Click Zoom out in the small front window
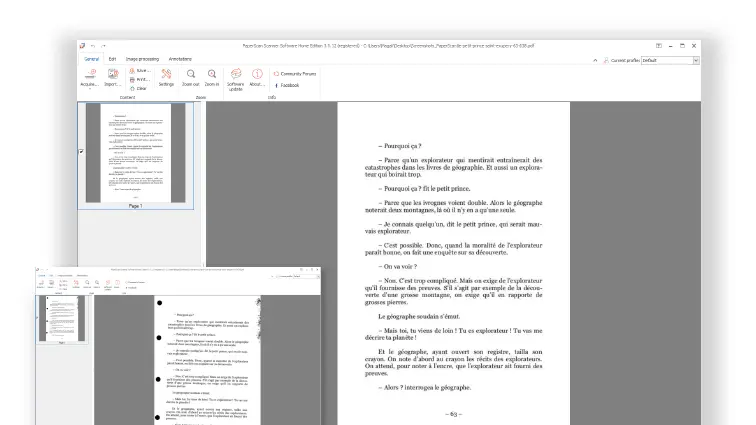756x425 pixels. point(87,284)
